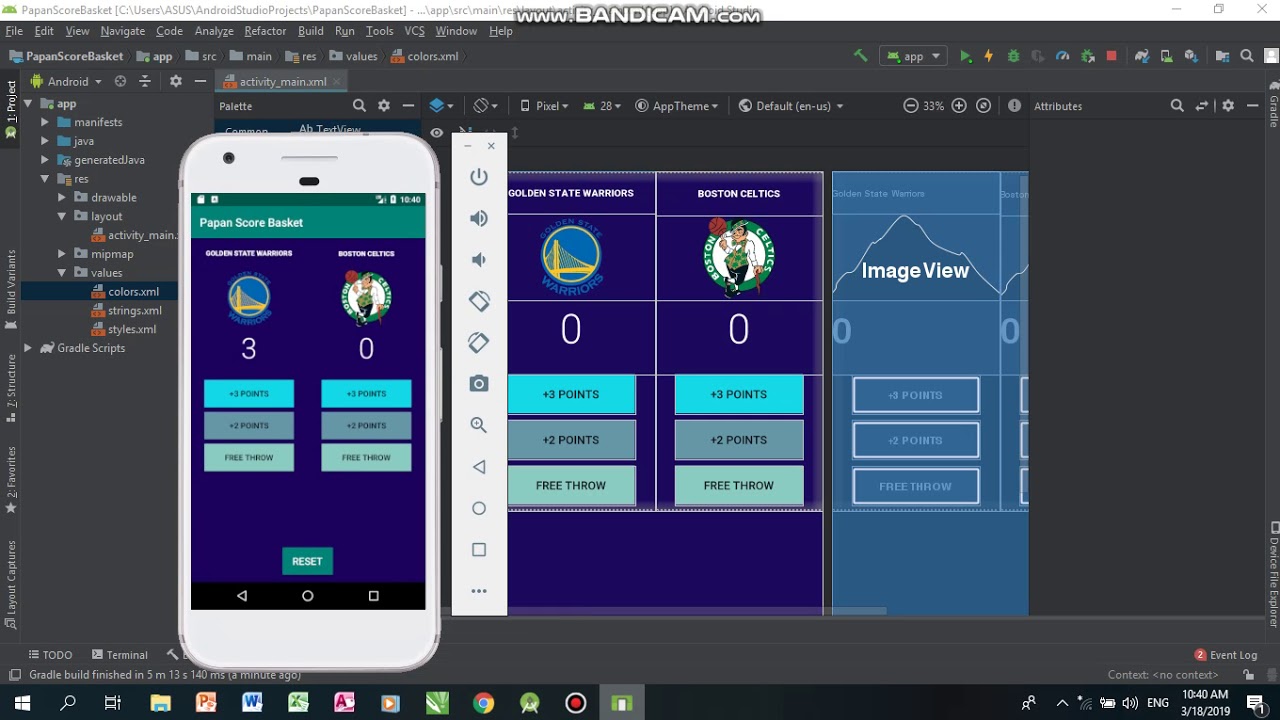Run the app with green play icon
The width and height of the screenshot is (1280, 720).
coord(965,56)
